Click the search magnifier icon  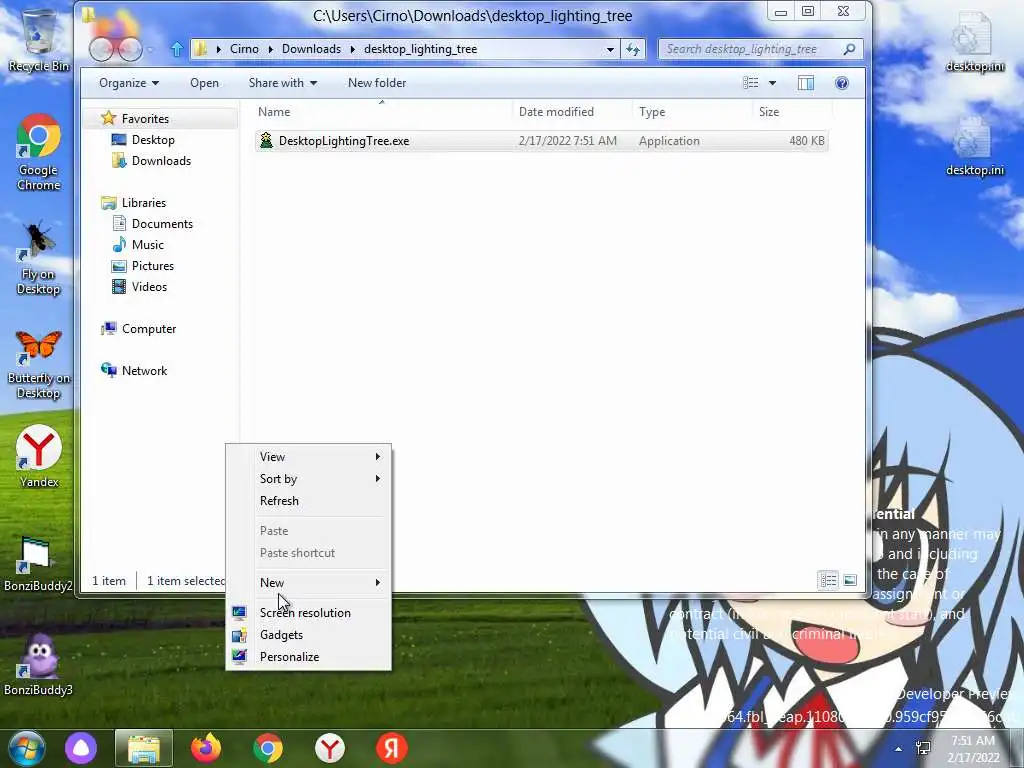pos(849,49)
